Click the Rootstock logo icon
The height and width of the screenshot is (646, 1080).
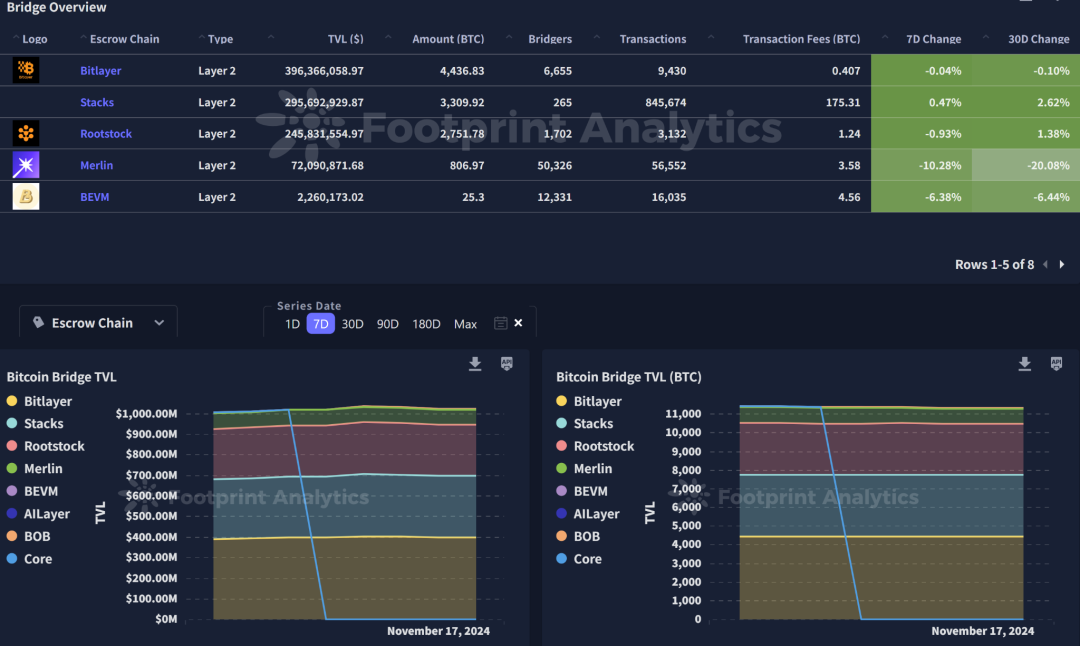pos(26,134)
